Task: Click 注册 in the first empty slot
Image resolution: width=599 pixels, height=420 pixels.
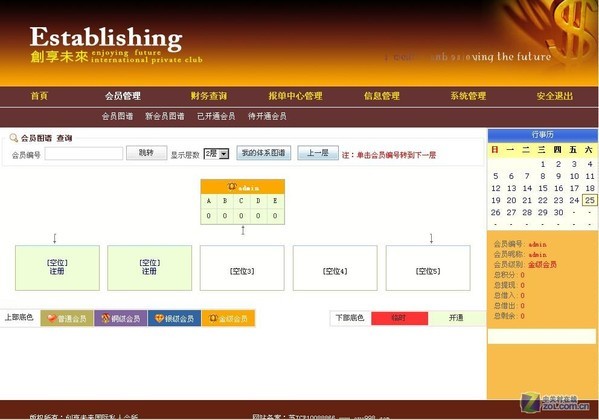Action: coord(57,271)
